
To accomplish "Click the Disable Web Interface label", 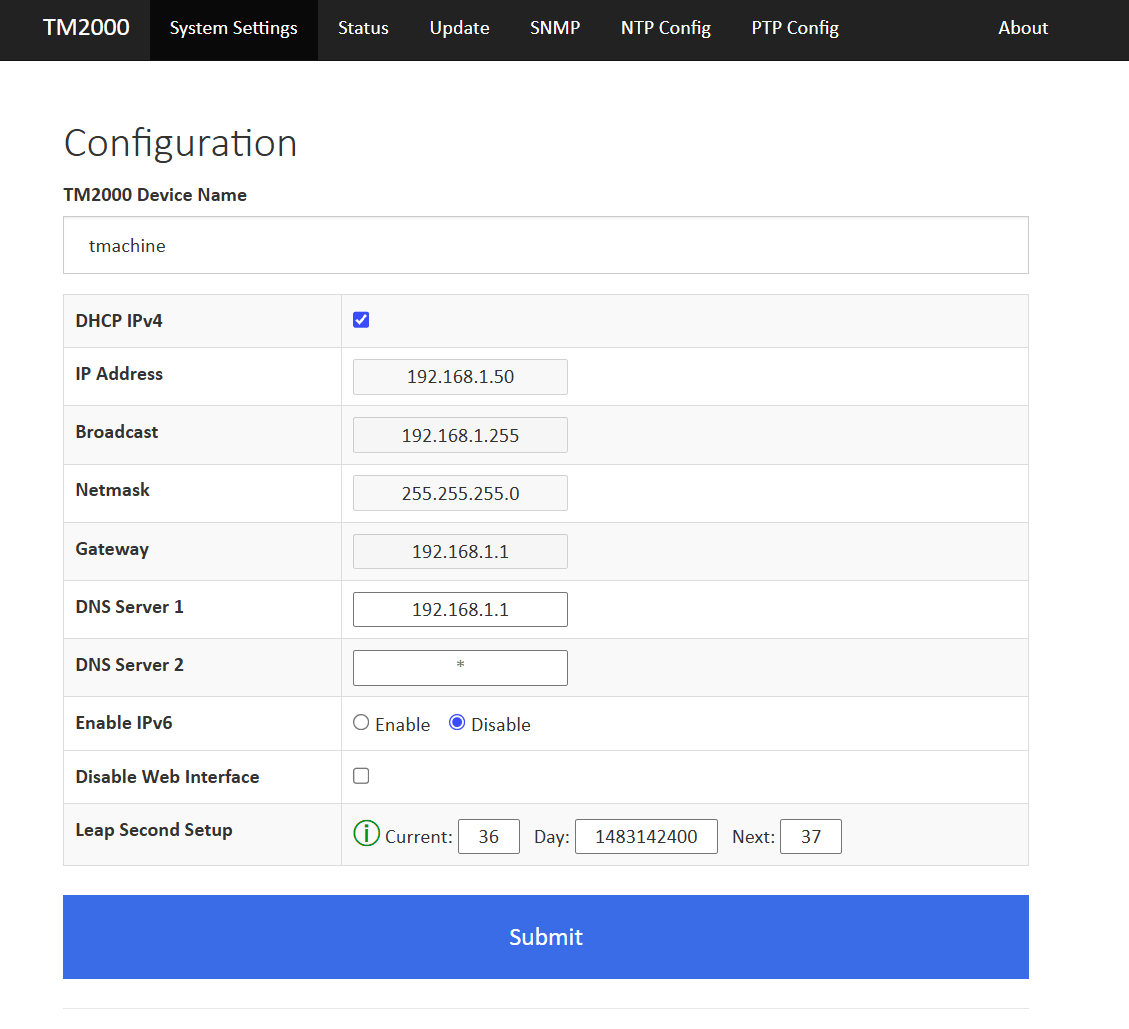I will click(x=167, y=776).
